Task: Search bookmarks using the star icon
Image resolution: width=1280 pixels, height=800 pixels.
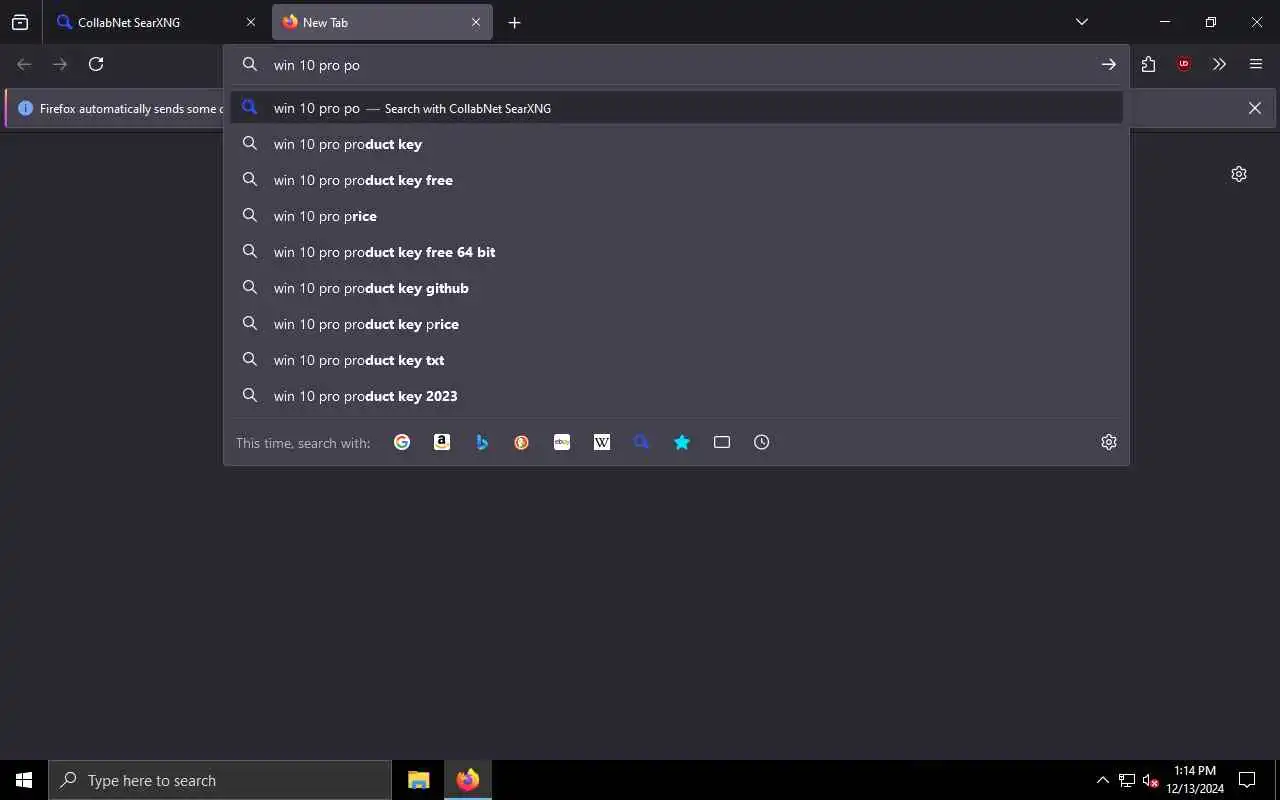Action: [x=682, y=442]
